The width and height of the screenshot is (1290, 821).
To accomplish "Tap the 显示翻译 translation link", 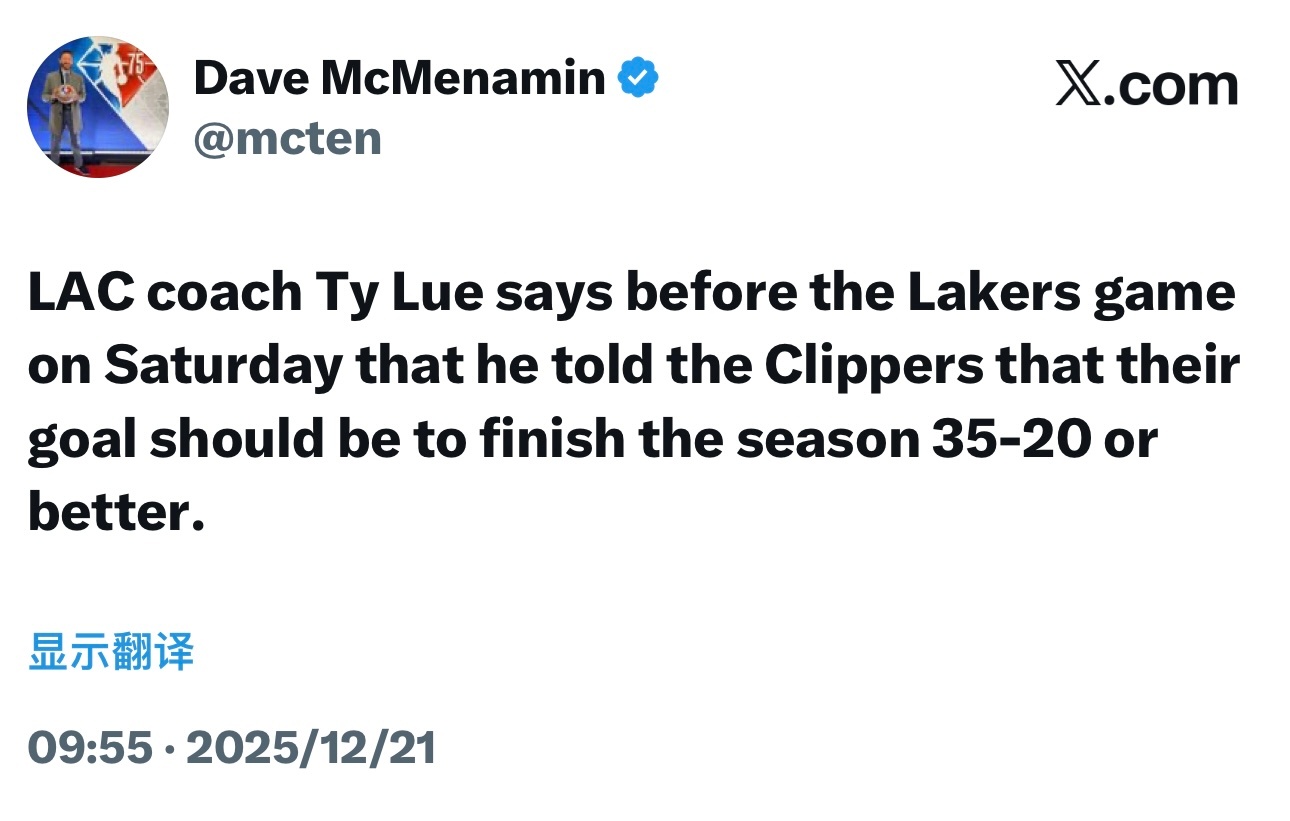I will pos(111,652).
